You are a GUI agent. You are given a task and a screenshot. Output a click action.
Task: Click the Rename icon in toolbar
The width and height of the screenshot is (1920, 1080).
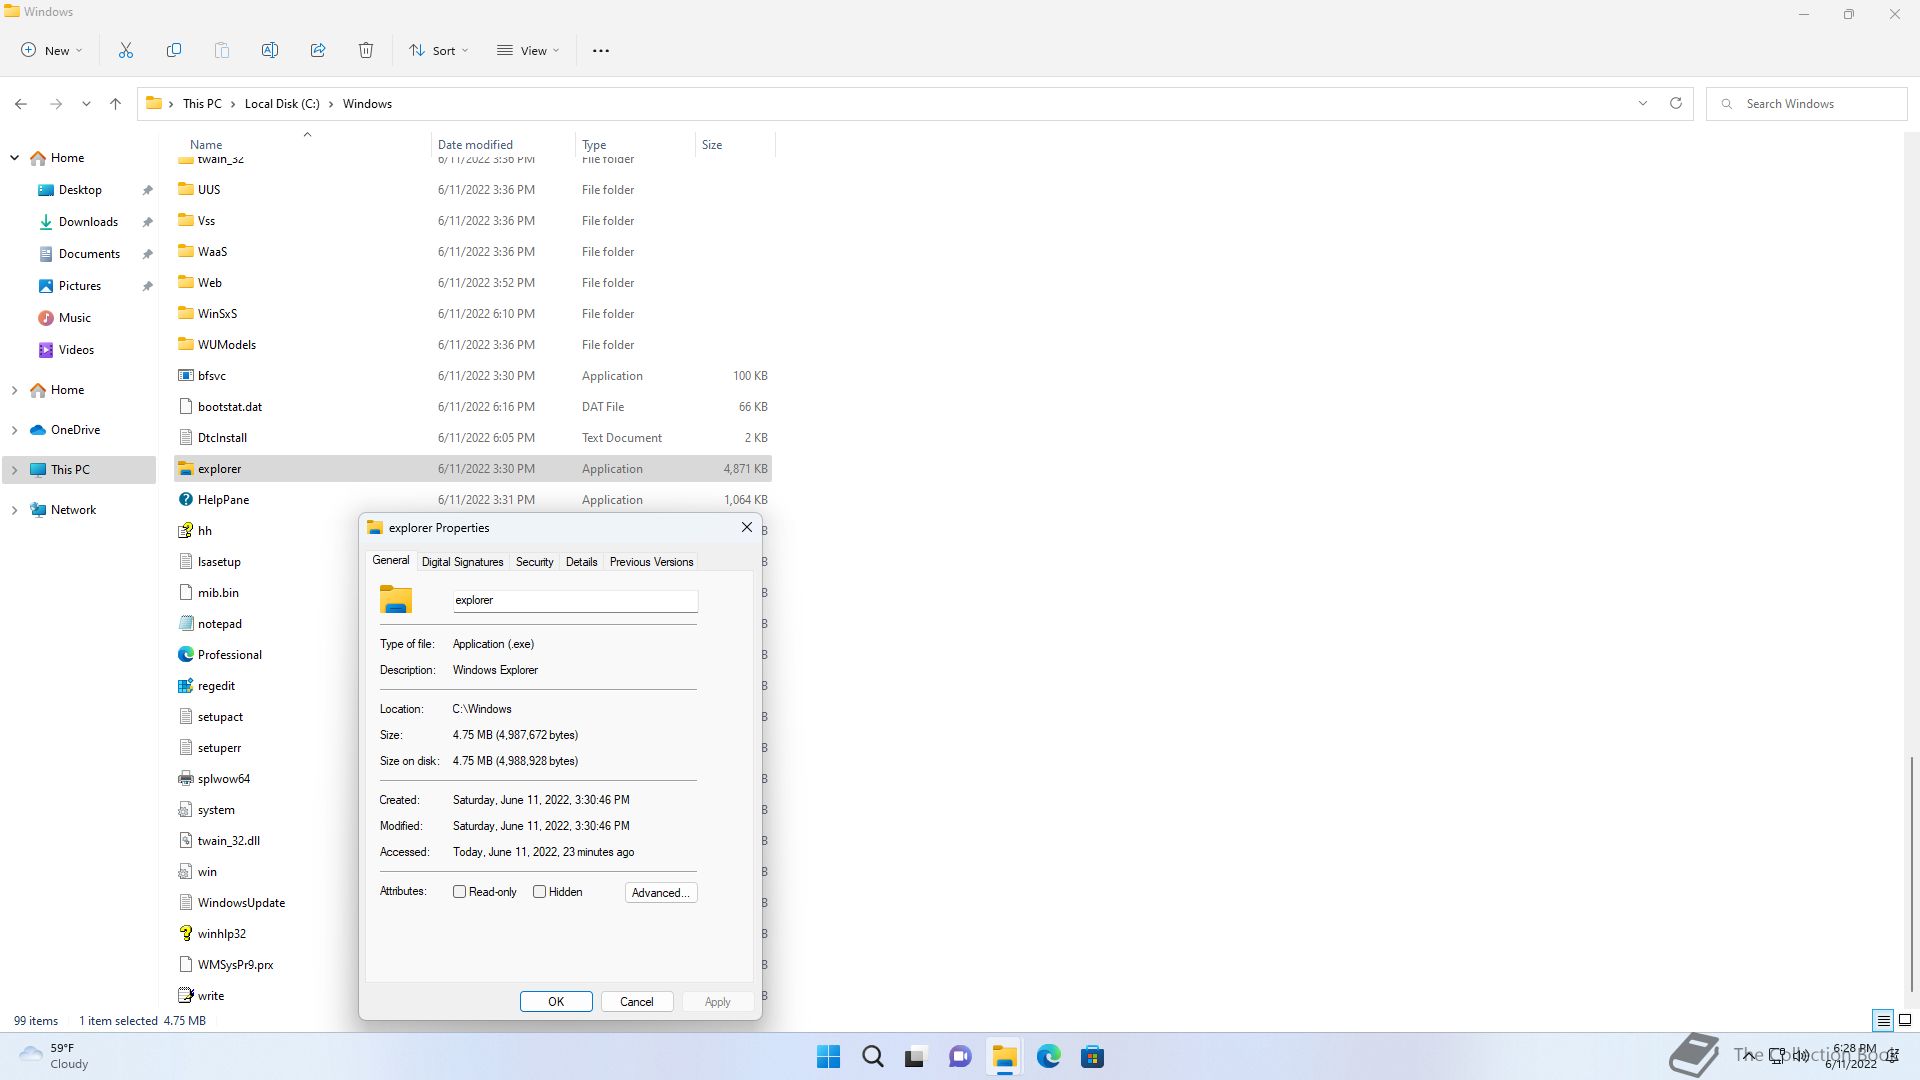[x=270, y=50]
